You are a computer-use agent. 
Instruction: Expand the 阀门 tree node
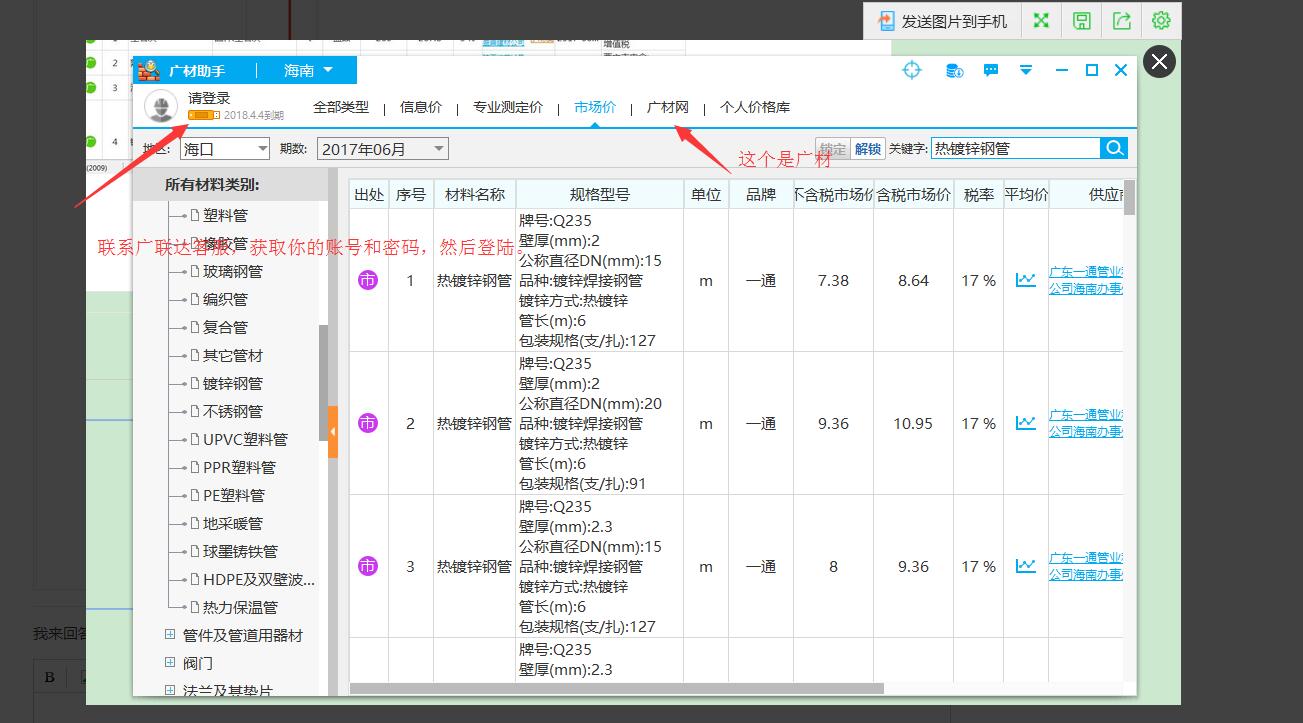coord(170,663)
